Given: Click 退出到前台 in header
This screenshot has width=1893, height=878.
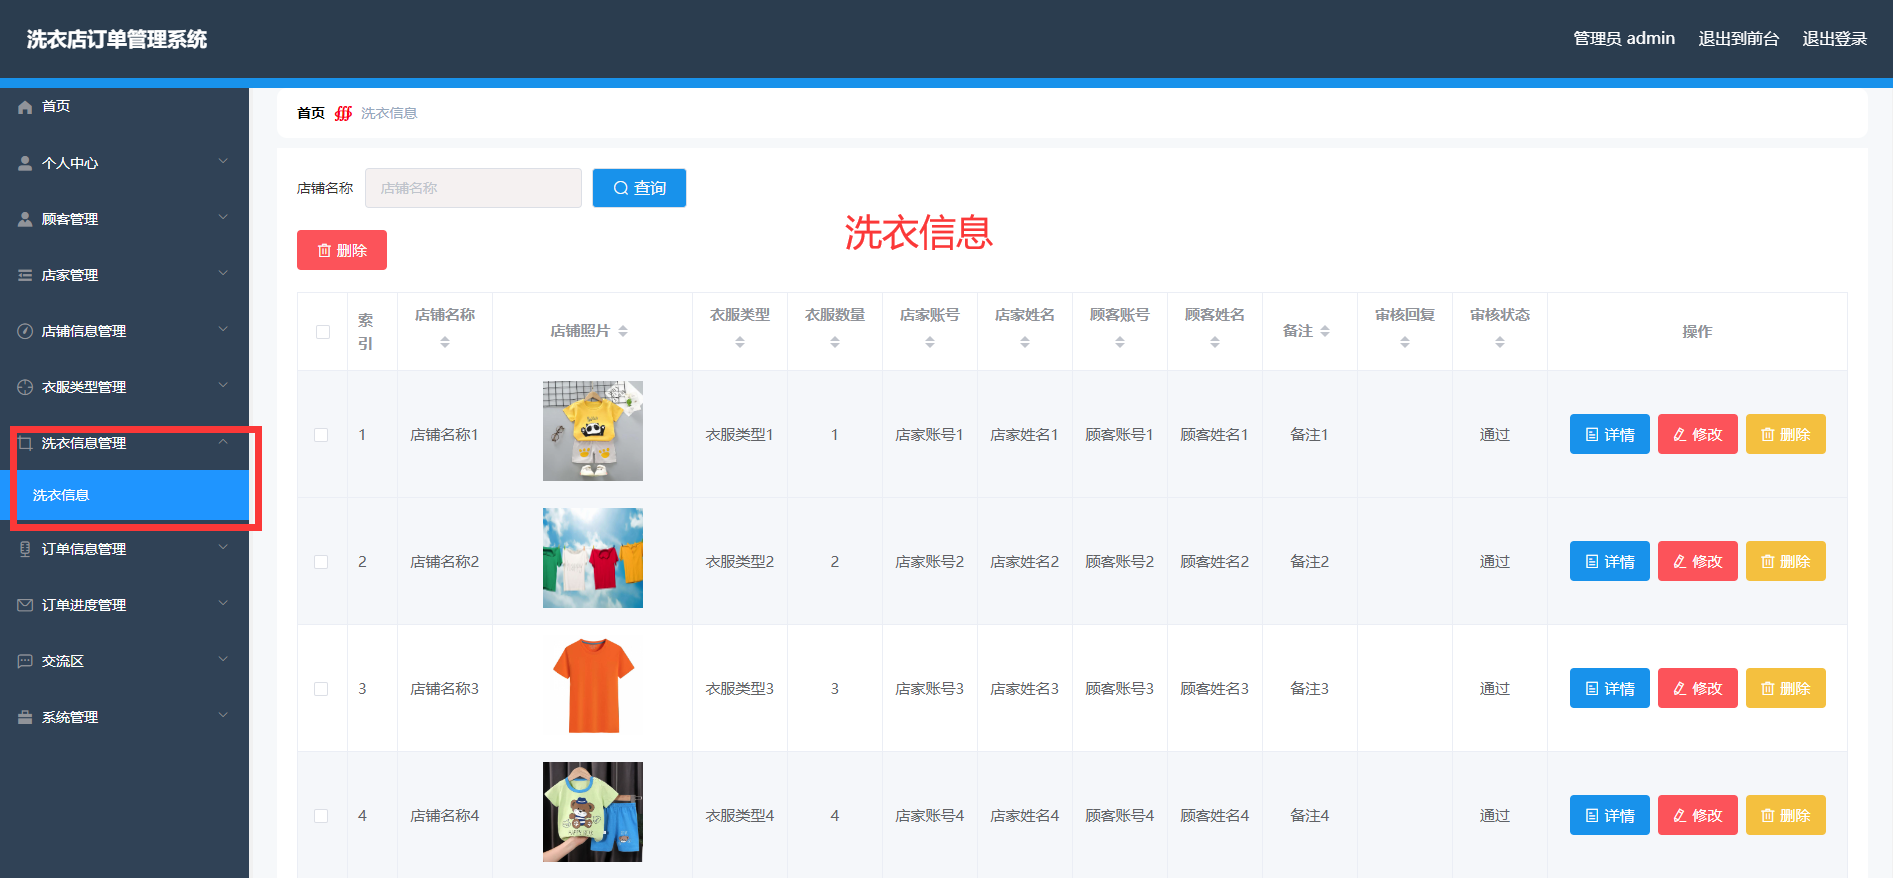Looking at the screenshot, I should click(1738, 39).
